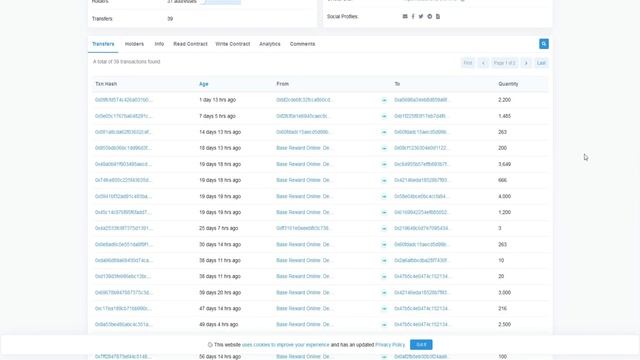Open the From address in the 1,485 quantity row

302,116
